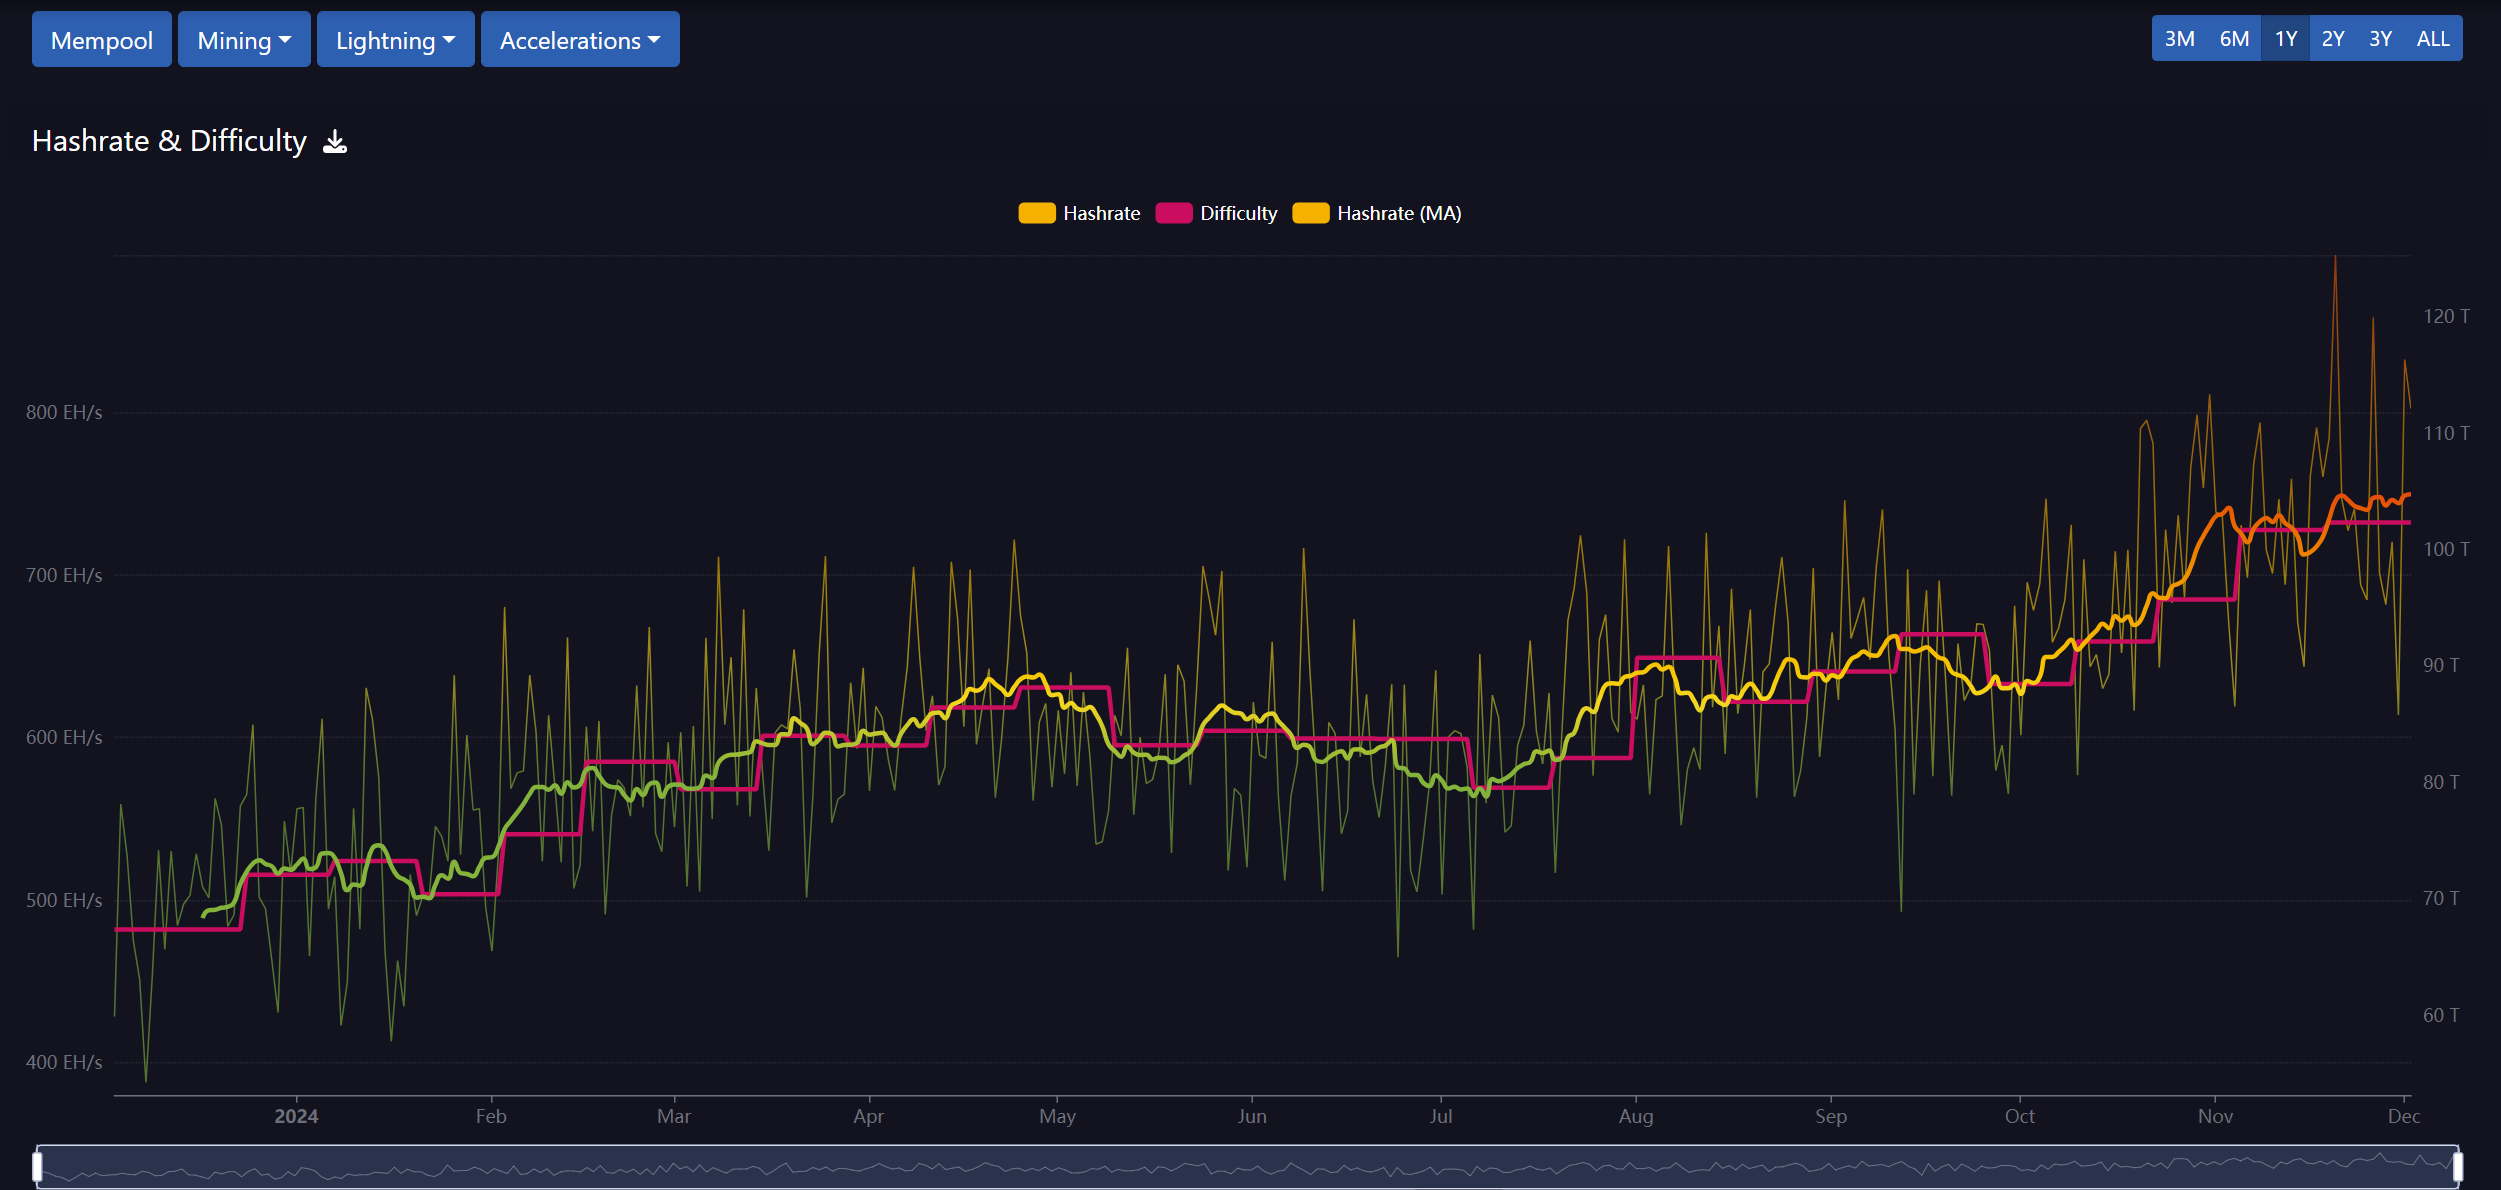Toggle the Difficulty legend series
This screenshot has height=1190, width=2501.
pos(1237,213)
